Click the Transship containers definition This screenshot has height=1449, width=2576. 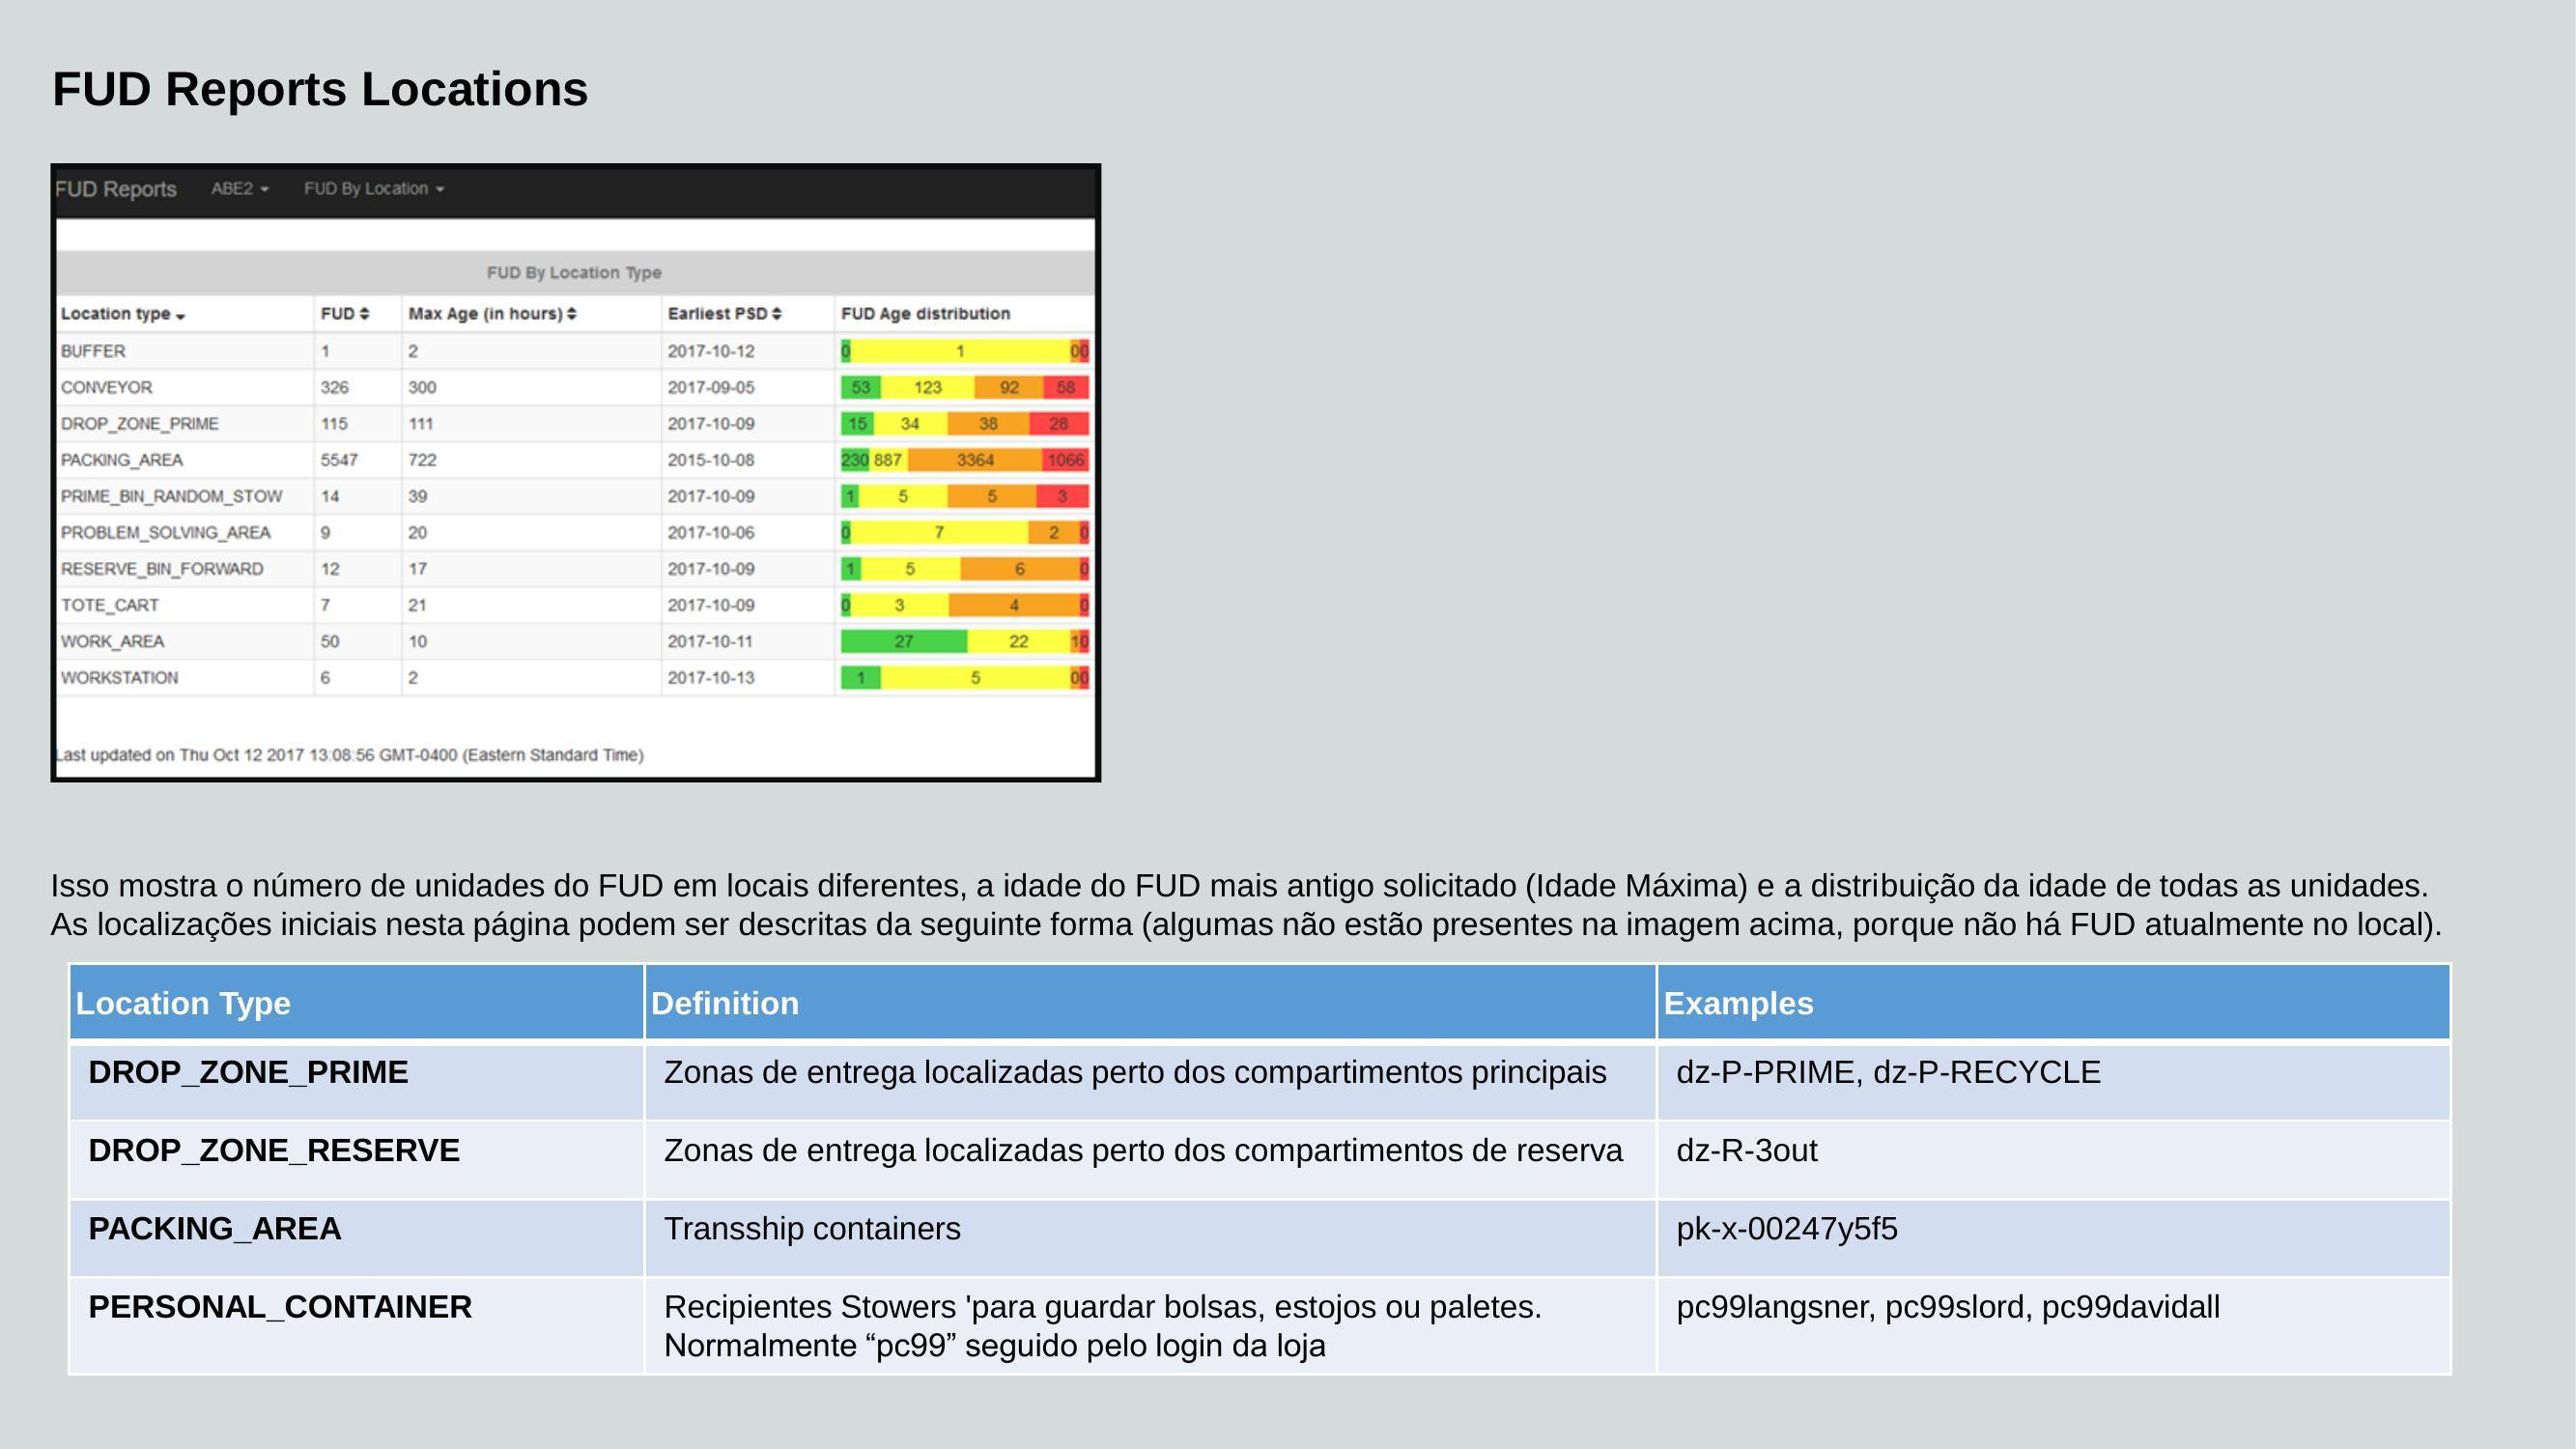(812, 1228)
